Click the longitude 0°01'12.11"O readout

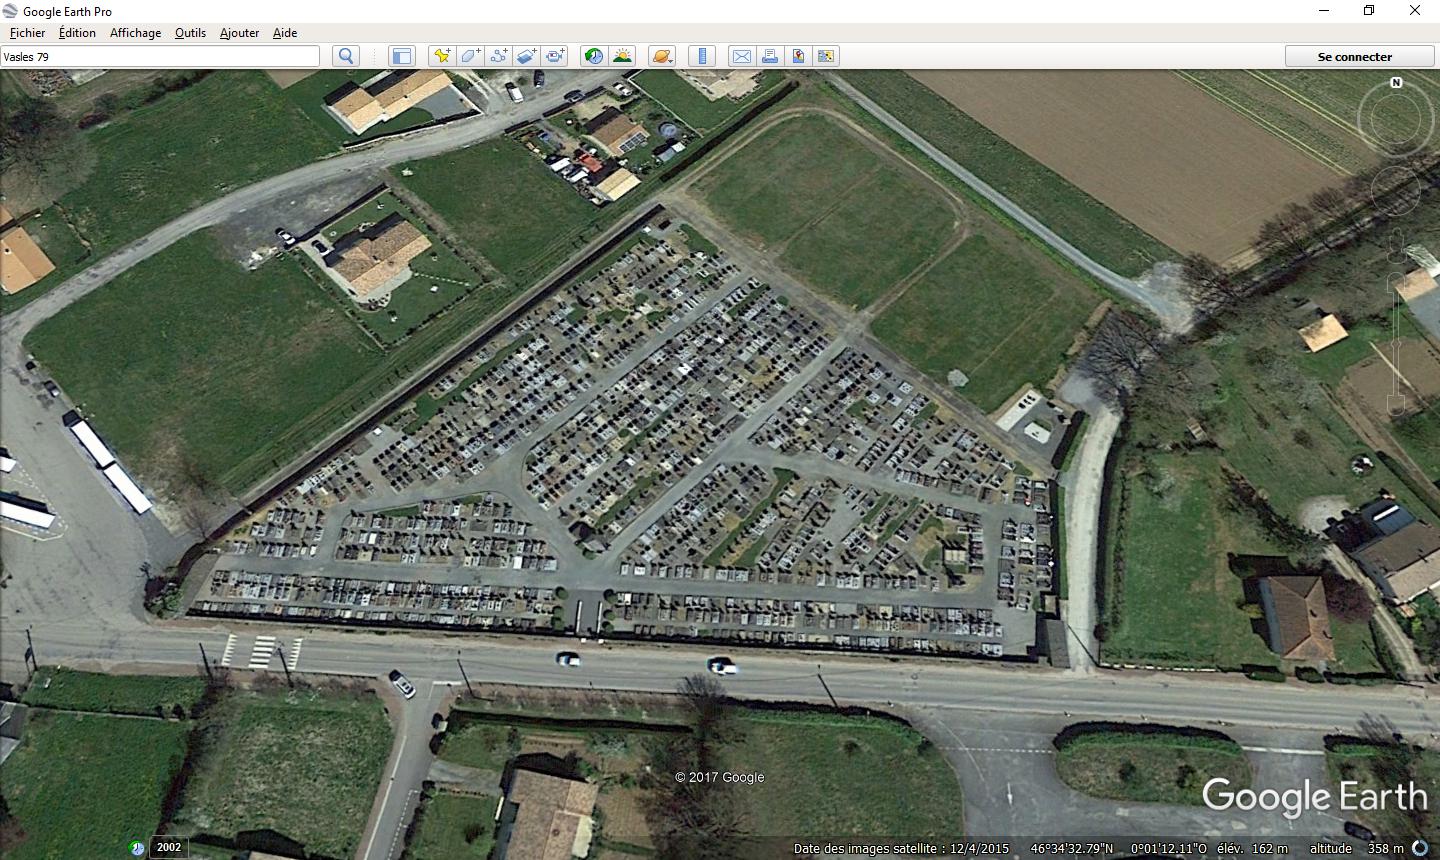(x=1168, y=848)
